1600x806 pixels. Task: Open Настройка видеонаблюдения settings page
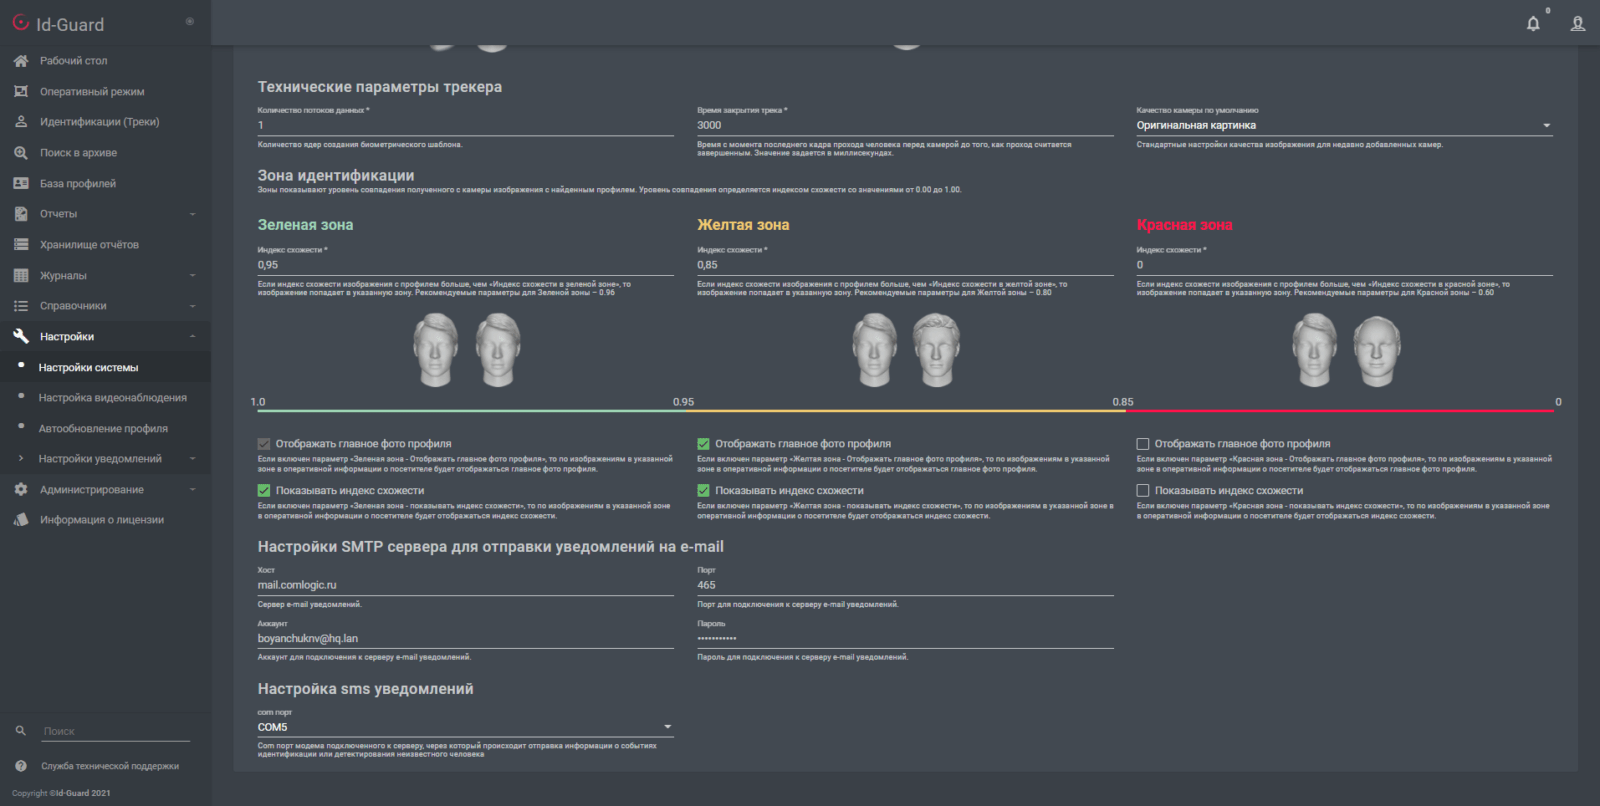click(x=112, y=398)
